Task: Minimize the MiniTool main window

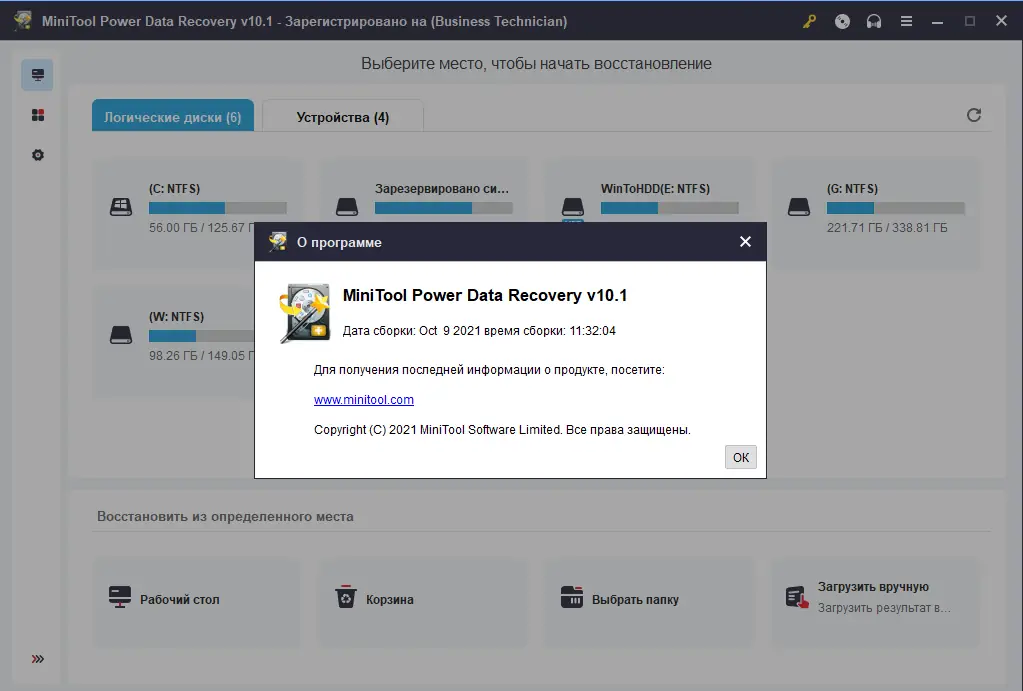Action: (938, 22)
